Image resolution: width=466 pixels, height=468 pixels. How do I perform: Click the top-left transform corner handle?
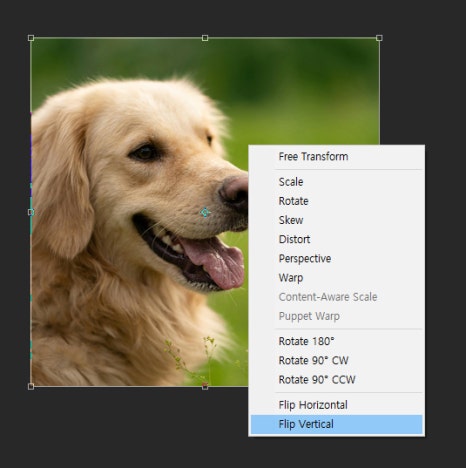click(31, 38)
